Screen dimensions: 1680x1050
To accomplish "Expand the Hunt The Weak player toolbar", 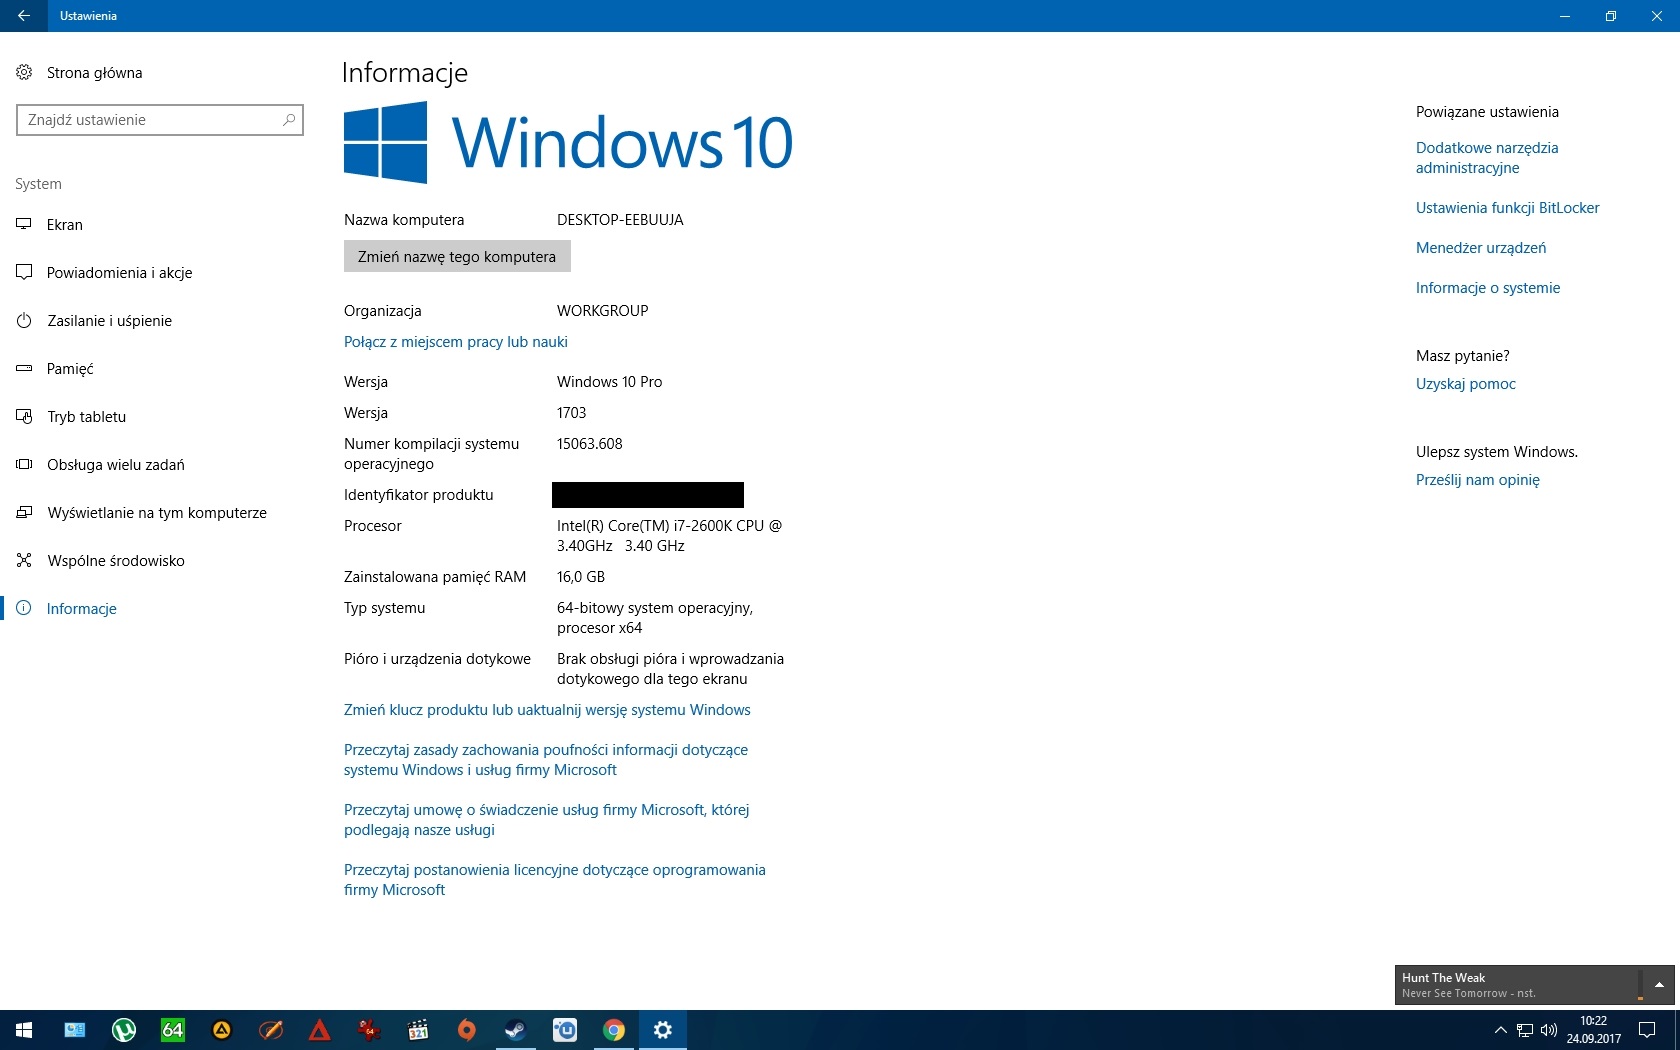I will 1659,985.
